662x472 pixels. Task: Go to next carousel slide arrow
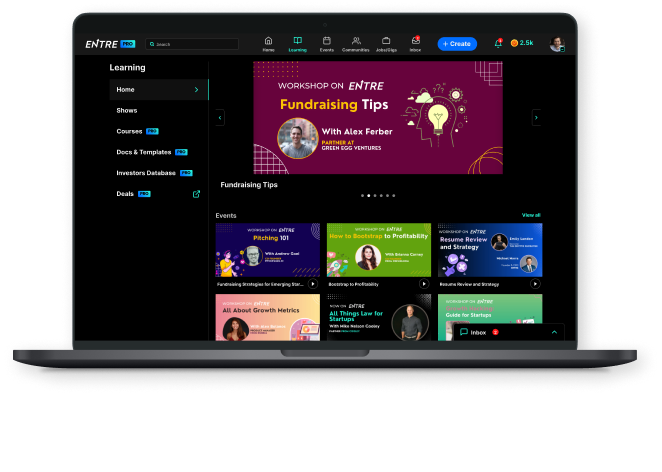(x=536, y=117)
